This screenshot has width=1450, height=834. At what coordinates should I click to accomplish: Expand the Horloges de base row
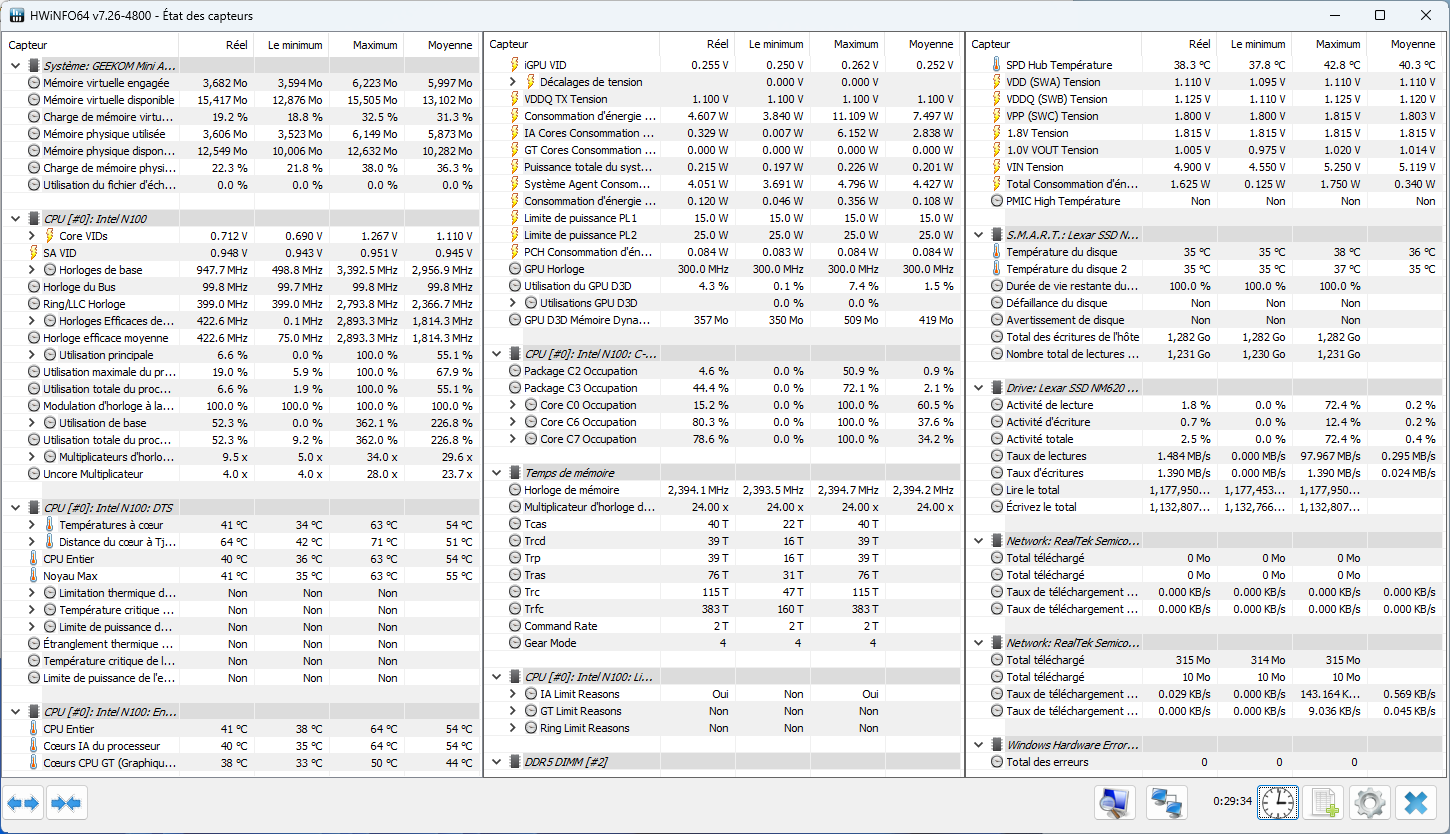click(x=32, y=270)
